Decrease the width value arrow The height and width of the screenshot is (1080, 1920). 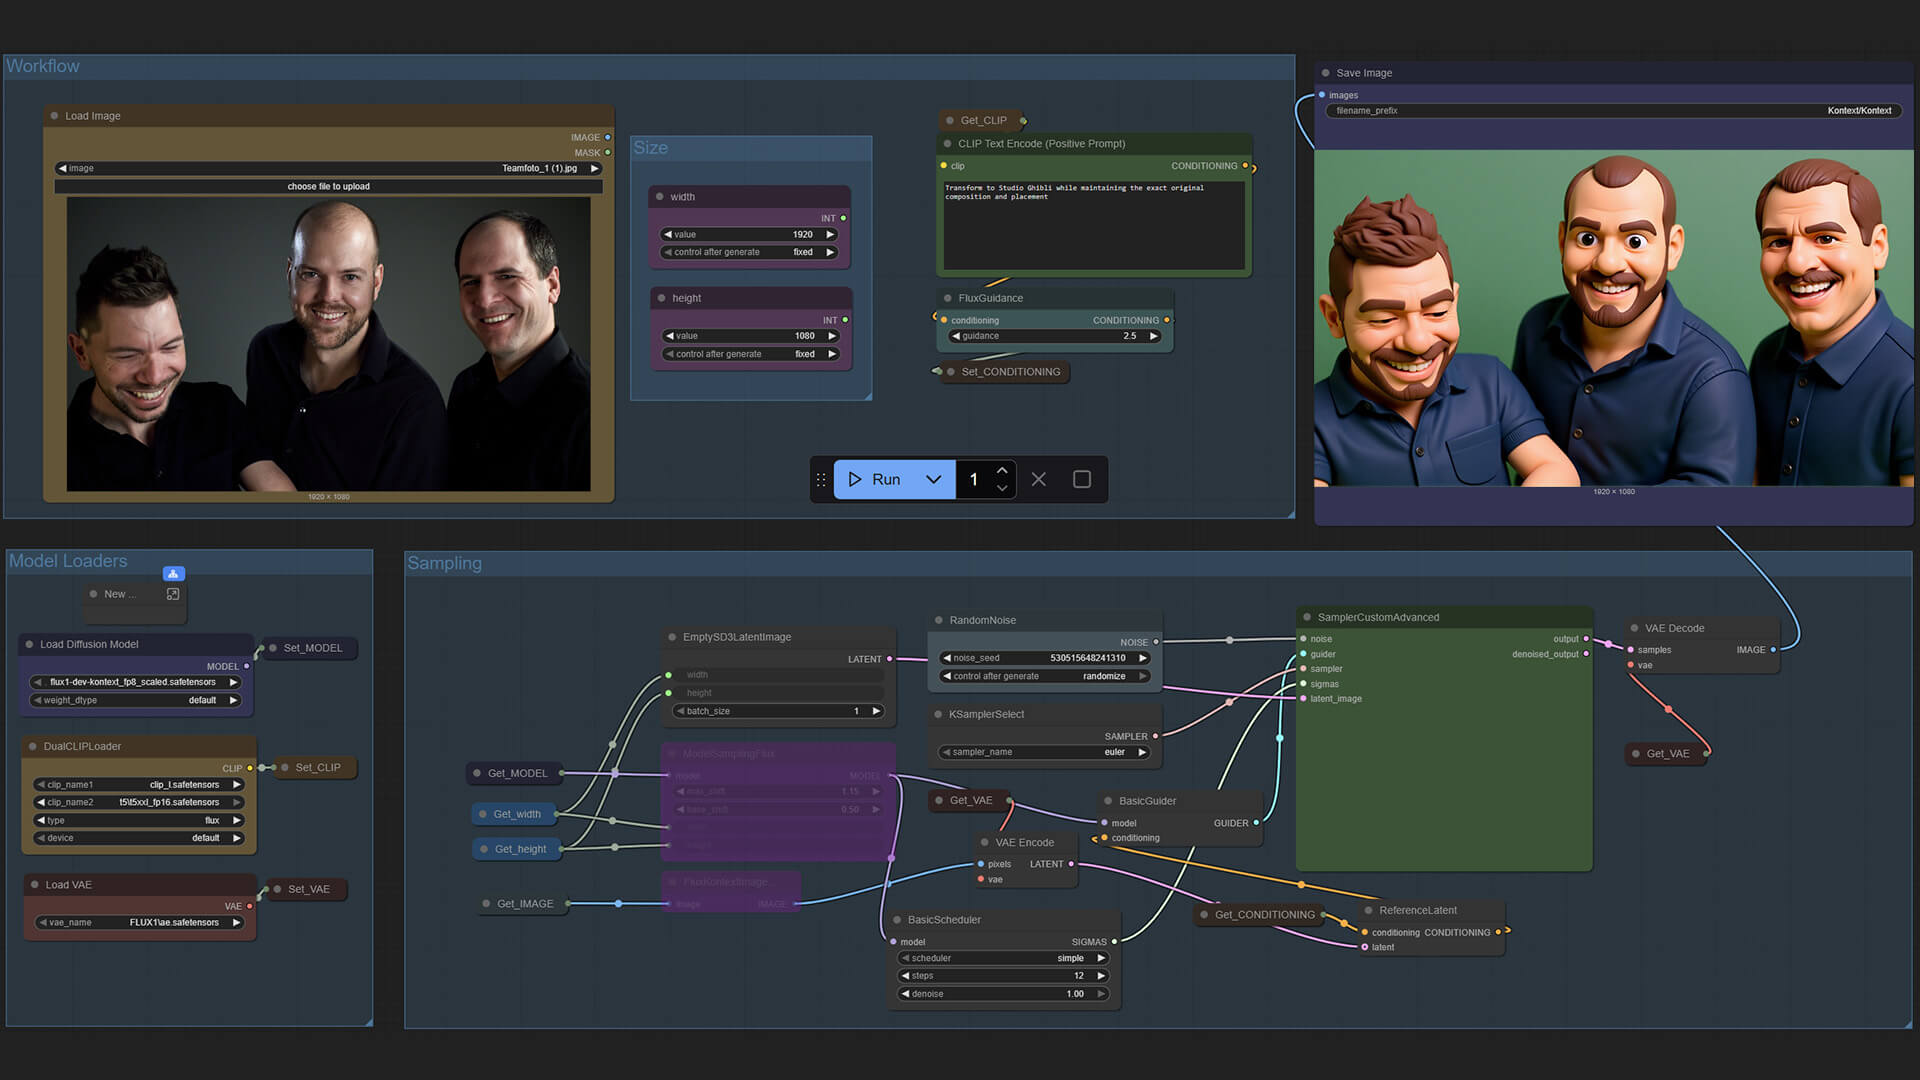click(x=668, y=234)
